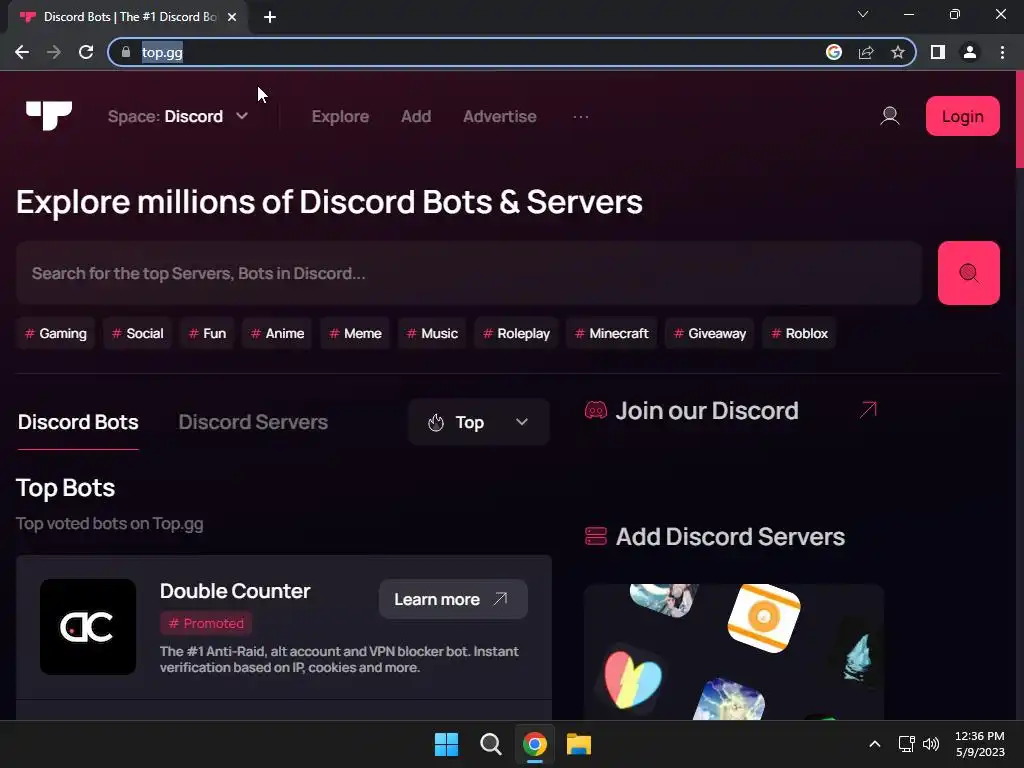The width and height of the screenshot is (1024, 768).
Task: Click the Add Discord Servers heading
Action: [x=730, y=536]
